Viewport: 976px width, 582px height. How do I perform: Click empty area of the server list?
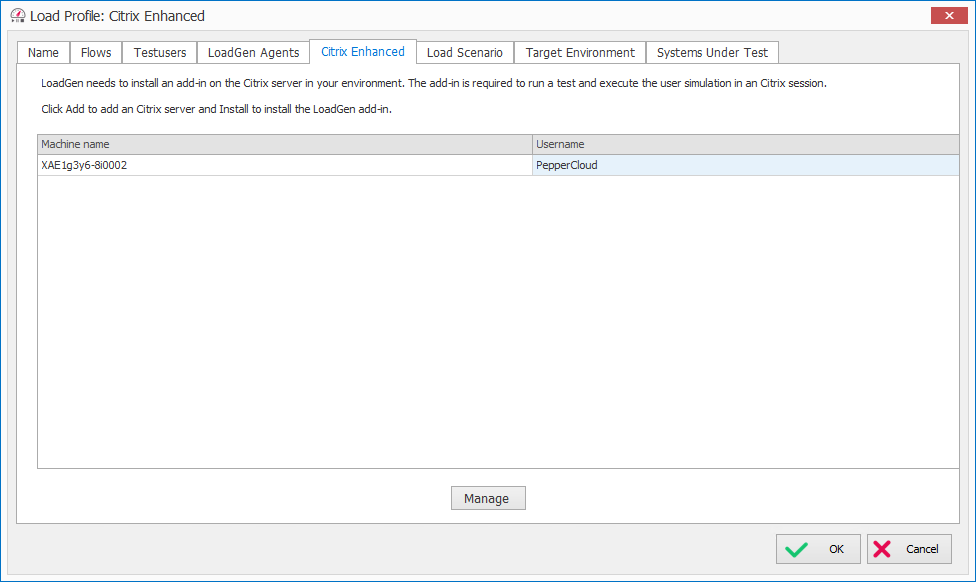point(497,320)
